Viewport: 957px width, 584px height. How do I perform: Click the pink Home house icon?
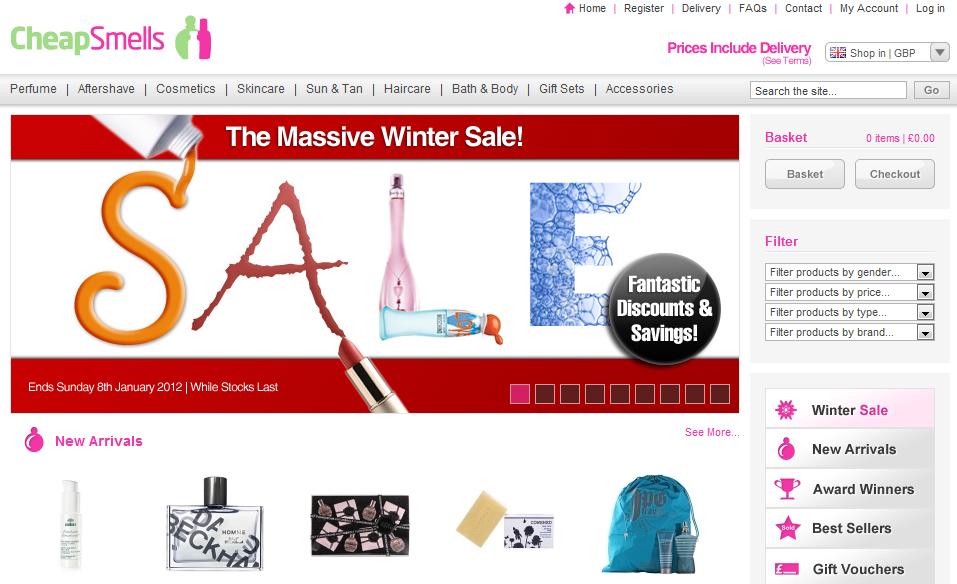click(569, 8)
